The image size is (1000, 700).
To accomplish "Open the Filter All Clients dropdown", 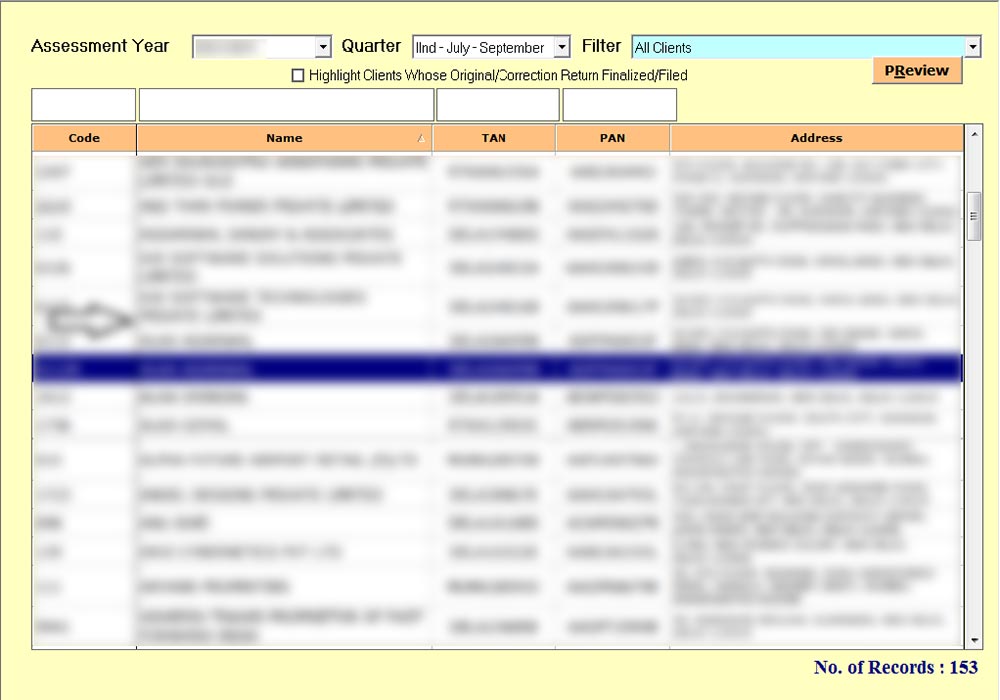I will tap(973, 47).
